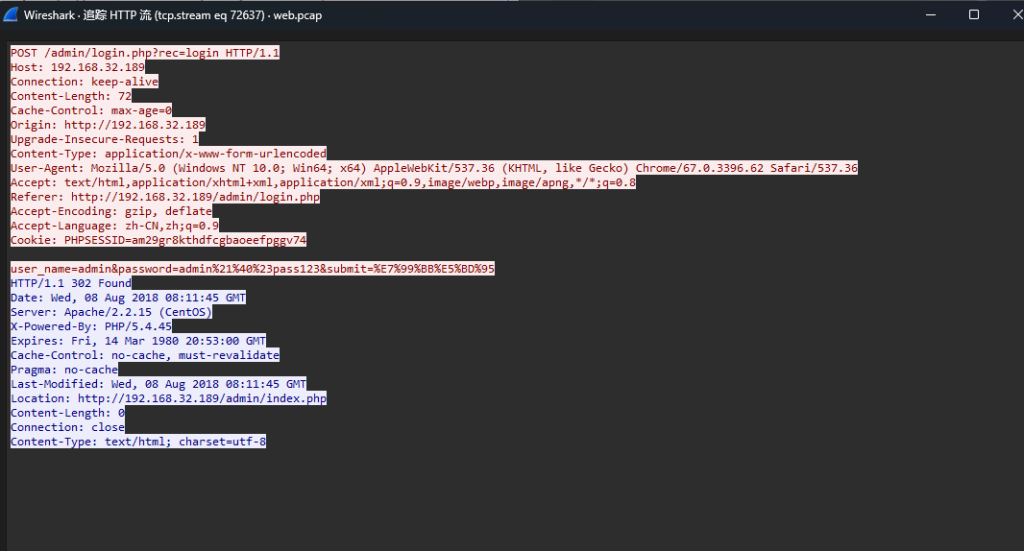This screenshot has height=551, width=1024.
Task: Click the Host: 192.168.32.189 header
Action: click(x=77, y=67)
